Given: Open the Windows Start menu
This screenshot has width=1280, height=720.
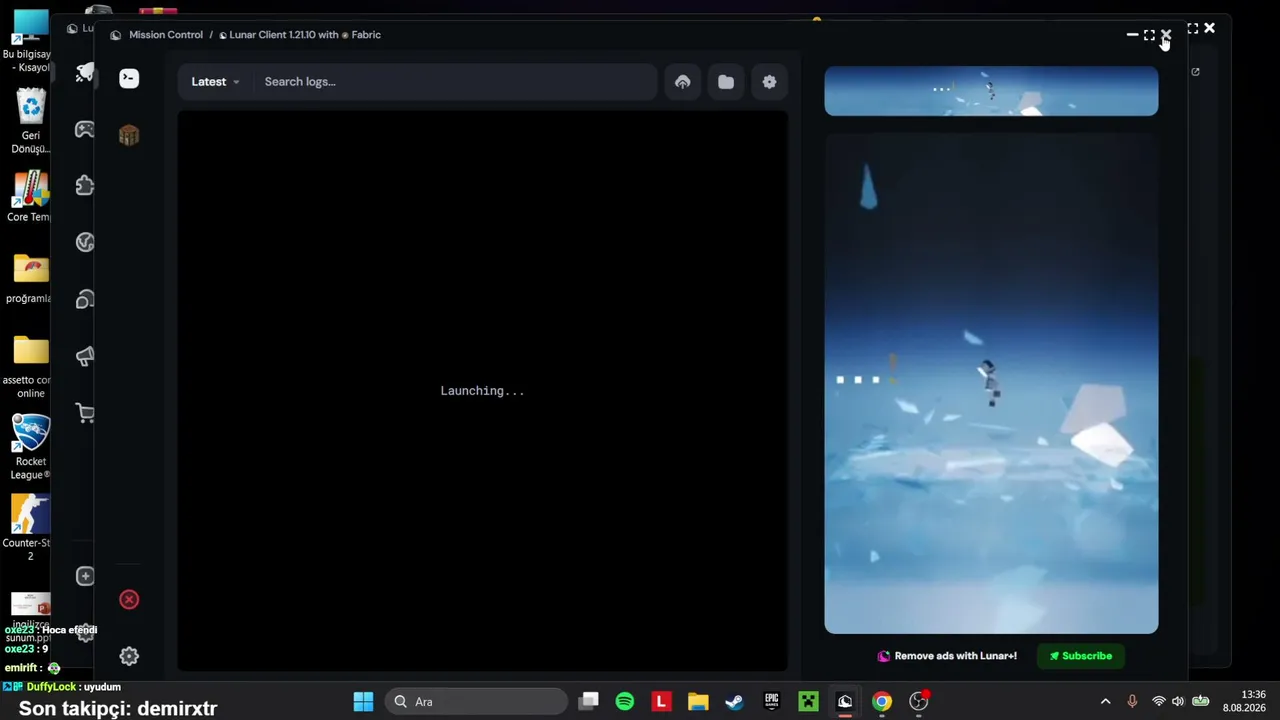Looking at the screenshot, I should tap(363, 702).
